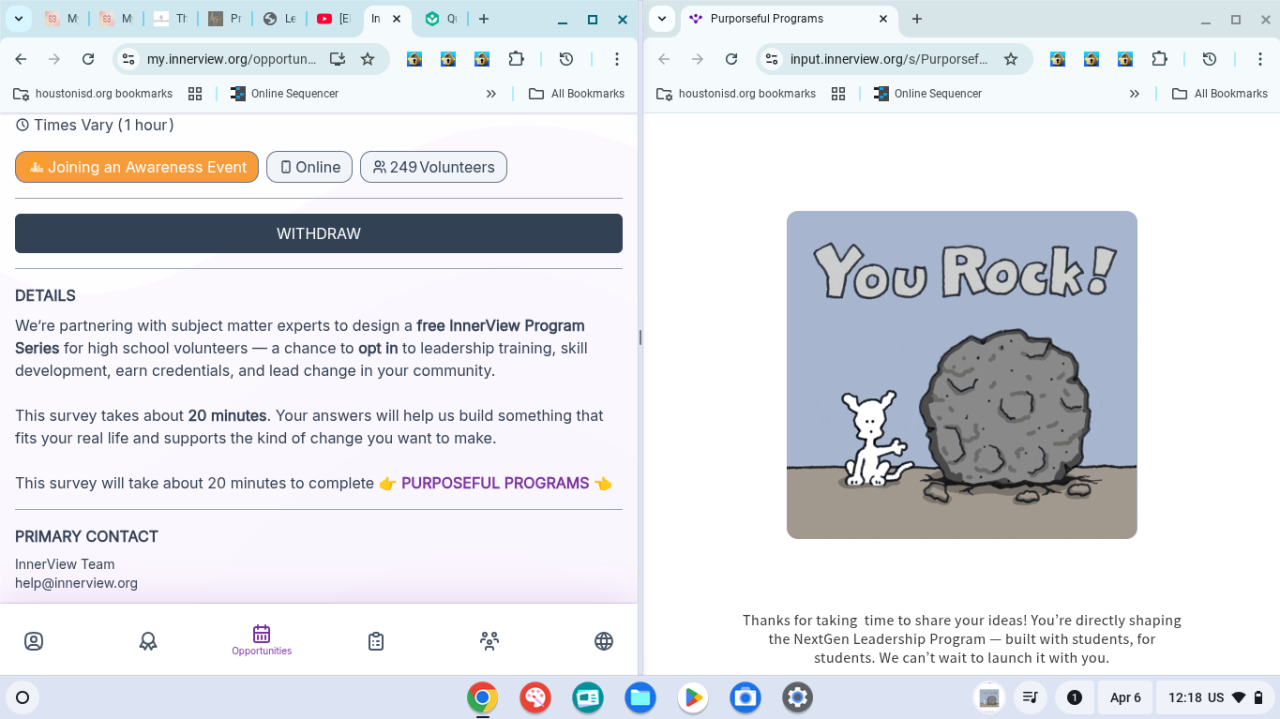This screenshot has width=1280, height=719.
Task: Click the Online tag
Action: point(309,167)
